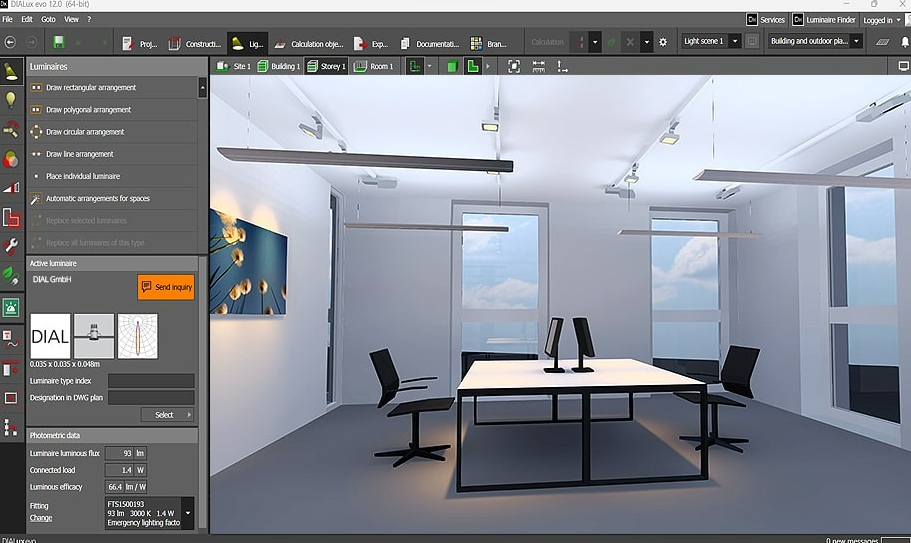Switch to the Documentation tab
This screenshot has width=911, height=543.
pos(430,44)
